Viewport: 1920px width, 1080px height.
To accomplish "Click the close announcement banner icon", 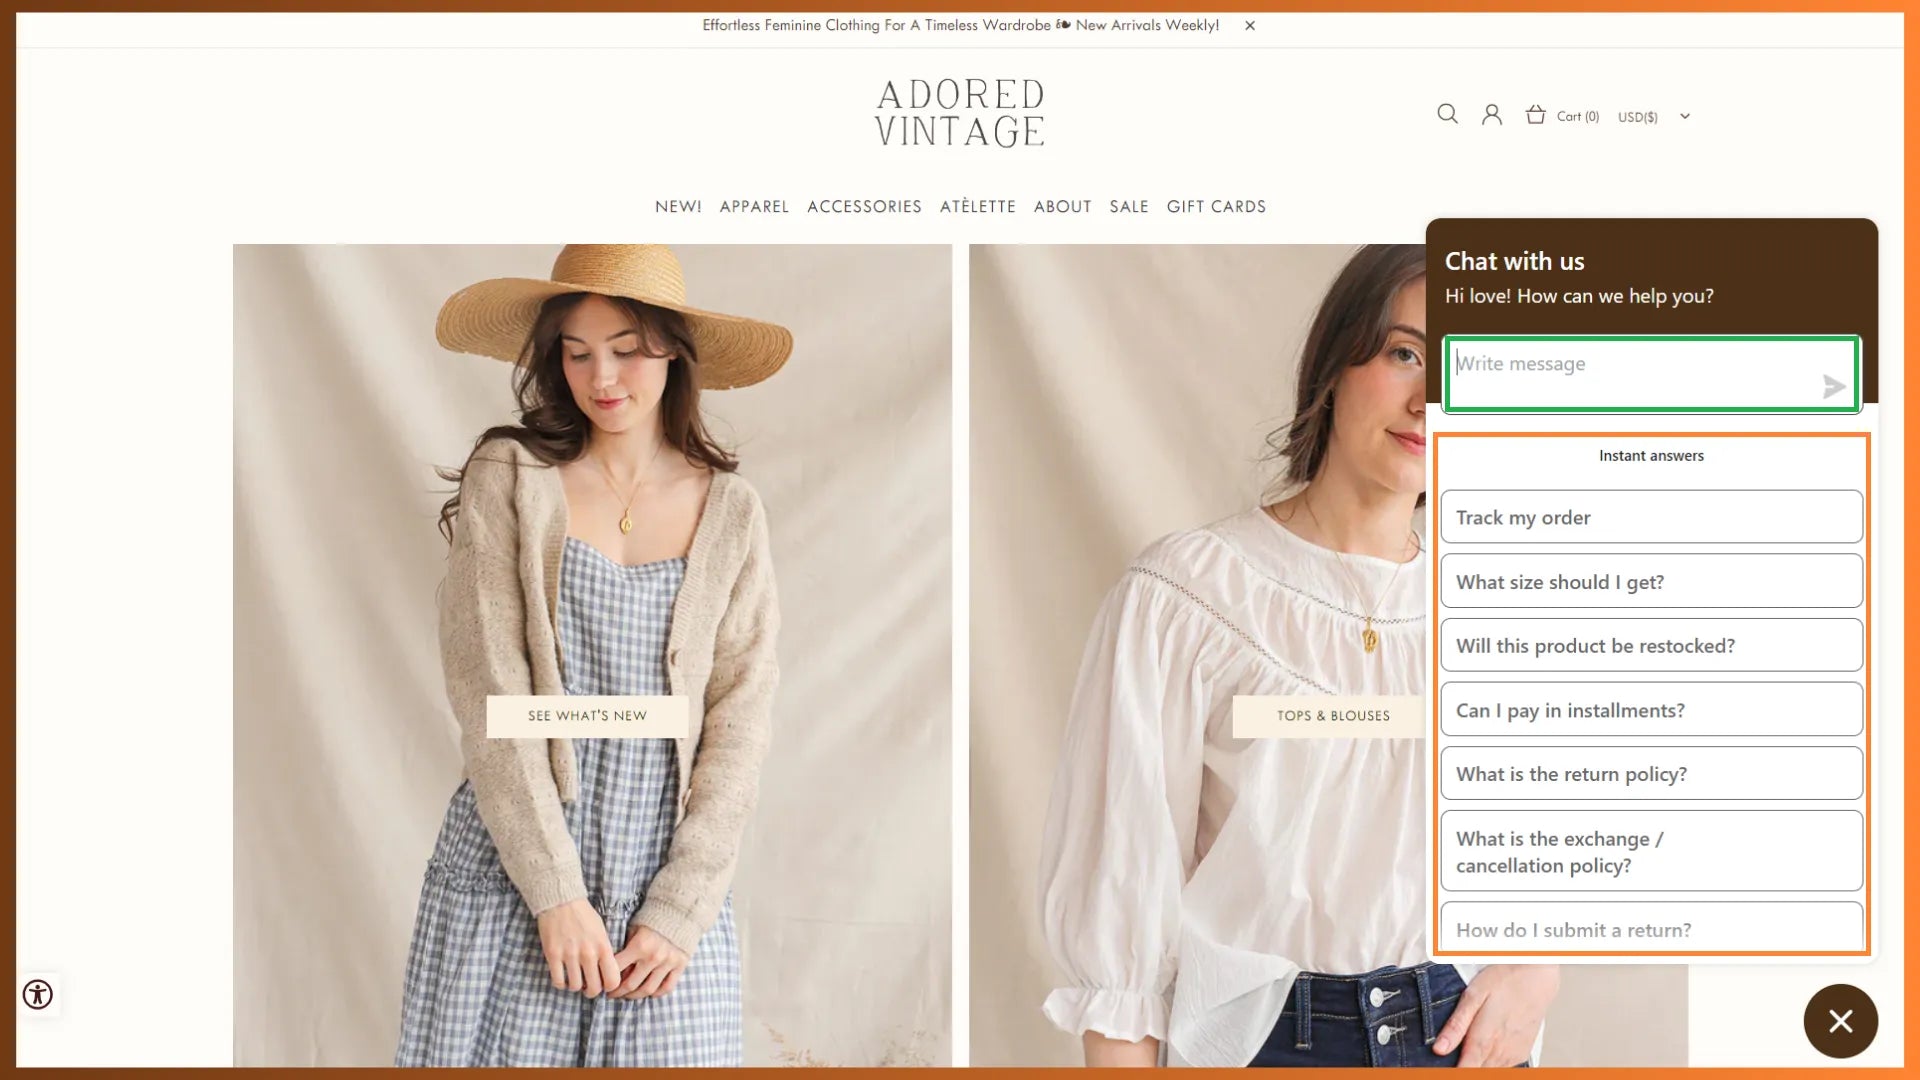I will tap(1250, 25).
